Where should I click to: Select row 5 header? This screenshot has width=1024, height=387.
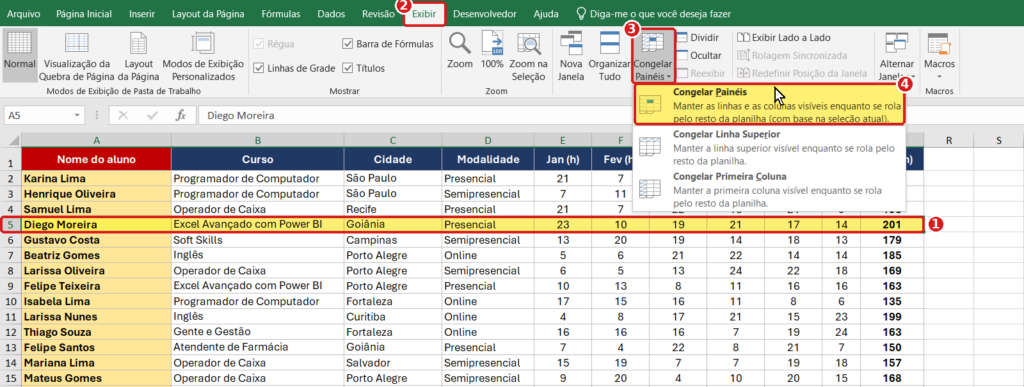coord(10,224)
